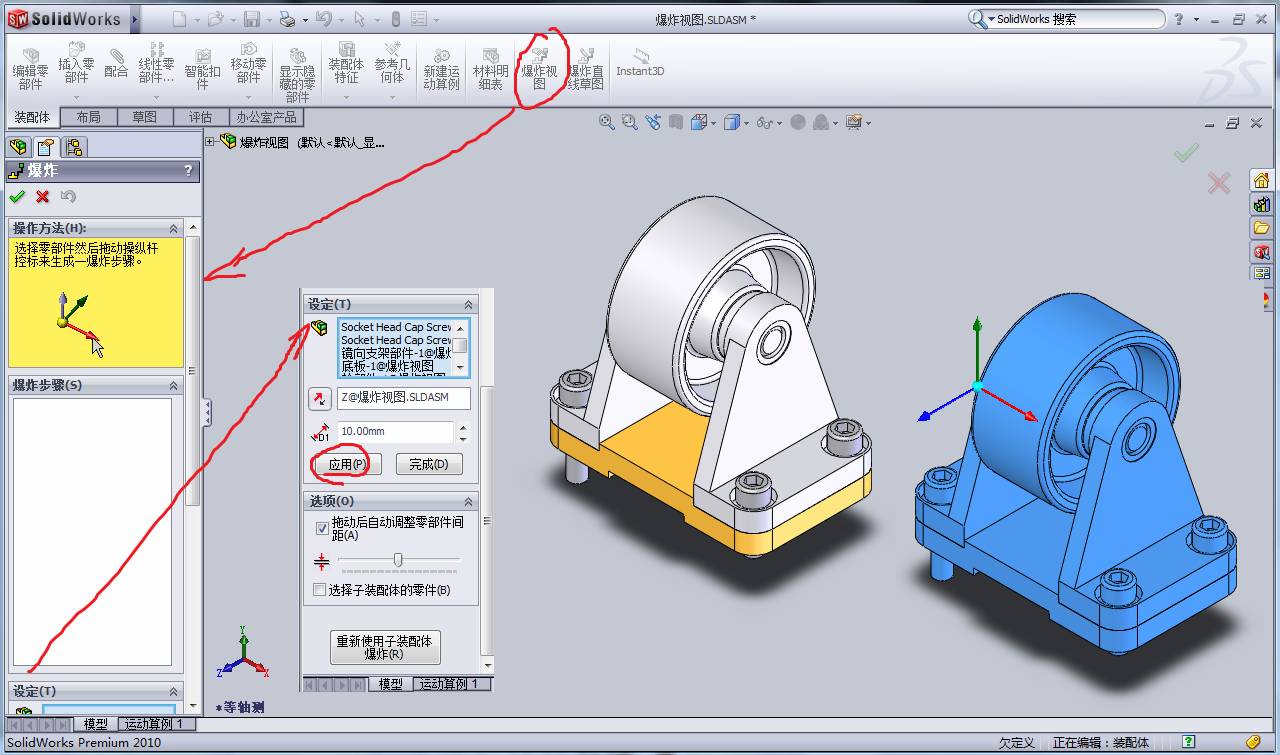The width and height of the screenshot is (1280, 755).
Task: Click the Undo arrow in title toolbar
Action: click(322, 19)
